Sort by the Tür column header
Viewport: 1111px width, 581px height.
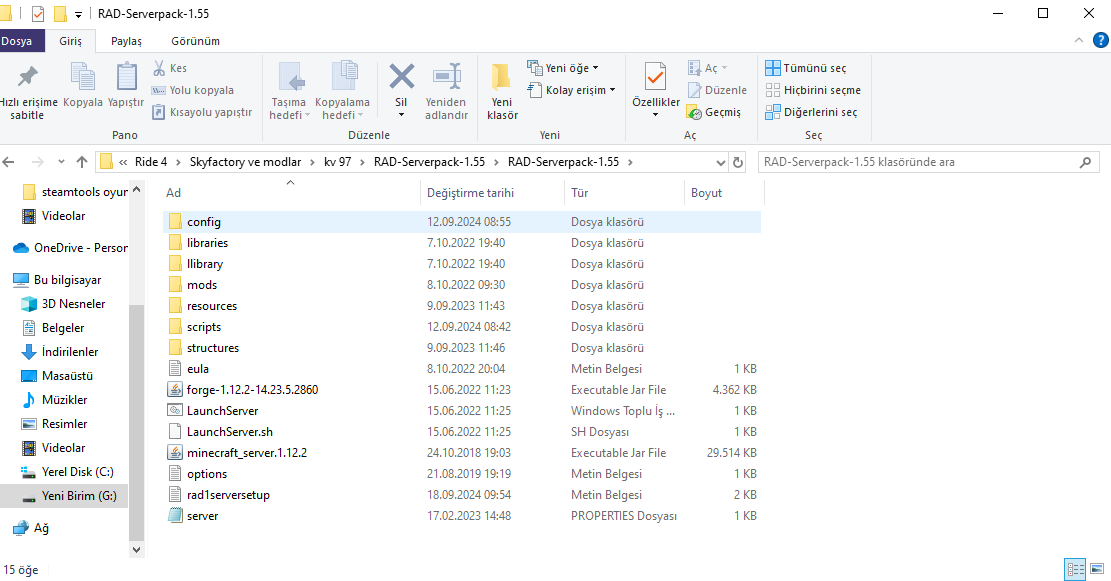580,193
